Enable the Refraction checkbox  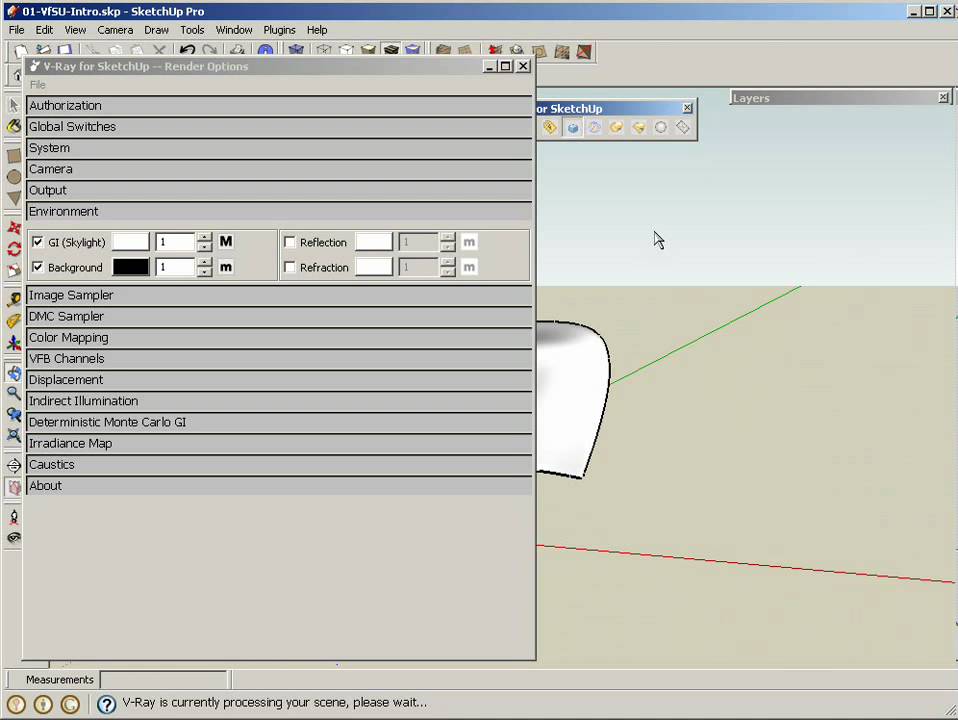[x=290, y=267]
